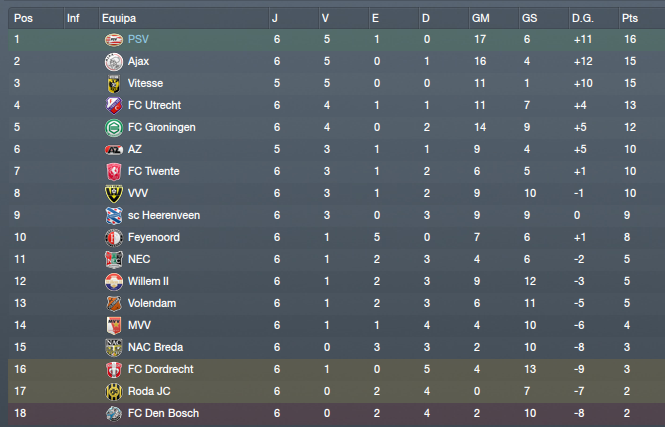The height and width of the screenshot is (427, 665).
Task: Click the NAC Breda team name
Action: (155, 348)
